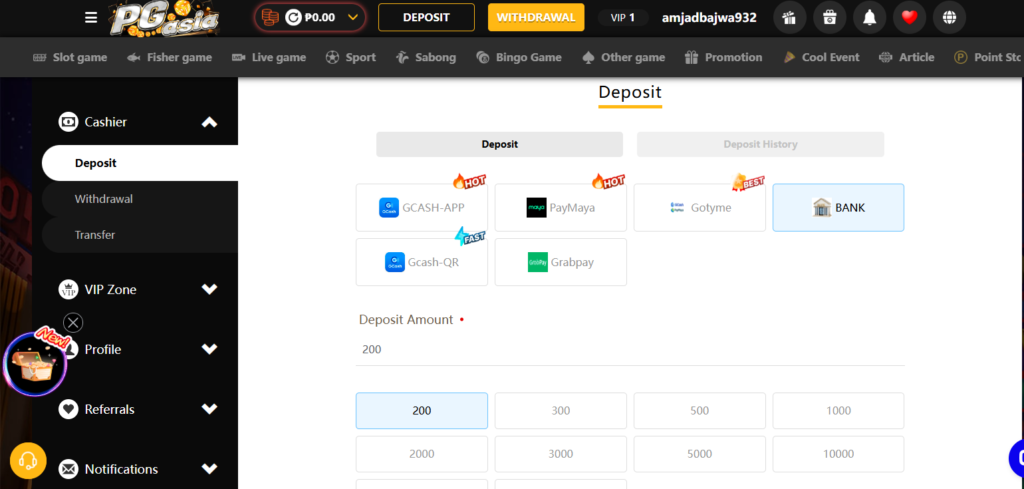The image size is (1024, 489).
Task: Select Withdrawal in the sidebar
Action: pyautogui.click(x=140, y=199)
